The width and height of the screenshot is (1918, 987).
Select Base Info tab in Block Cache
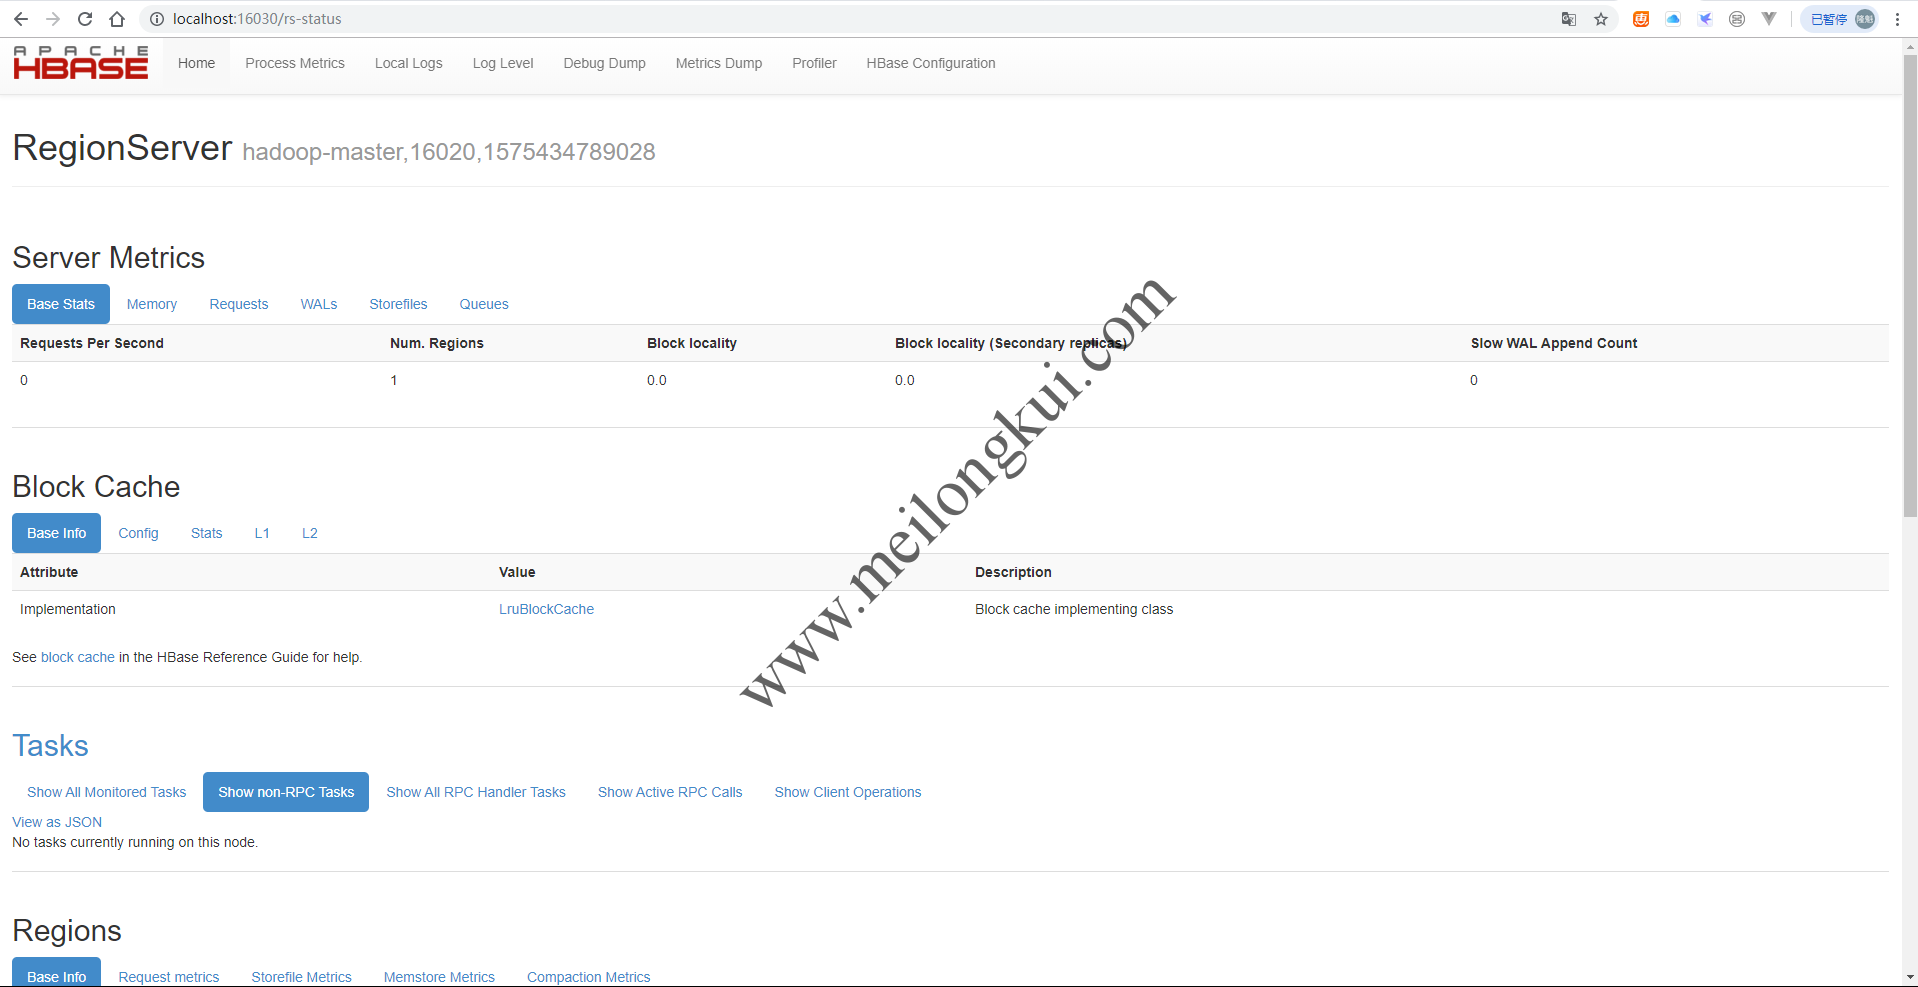(56, 533)
